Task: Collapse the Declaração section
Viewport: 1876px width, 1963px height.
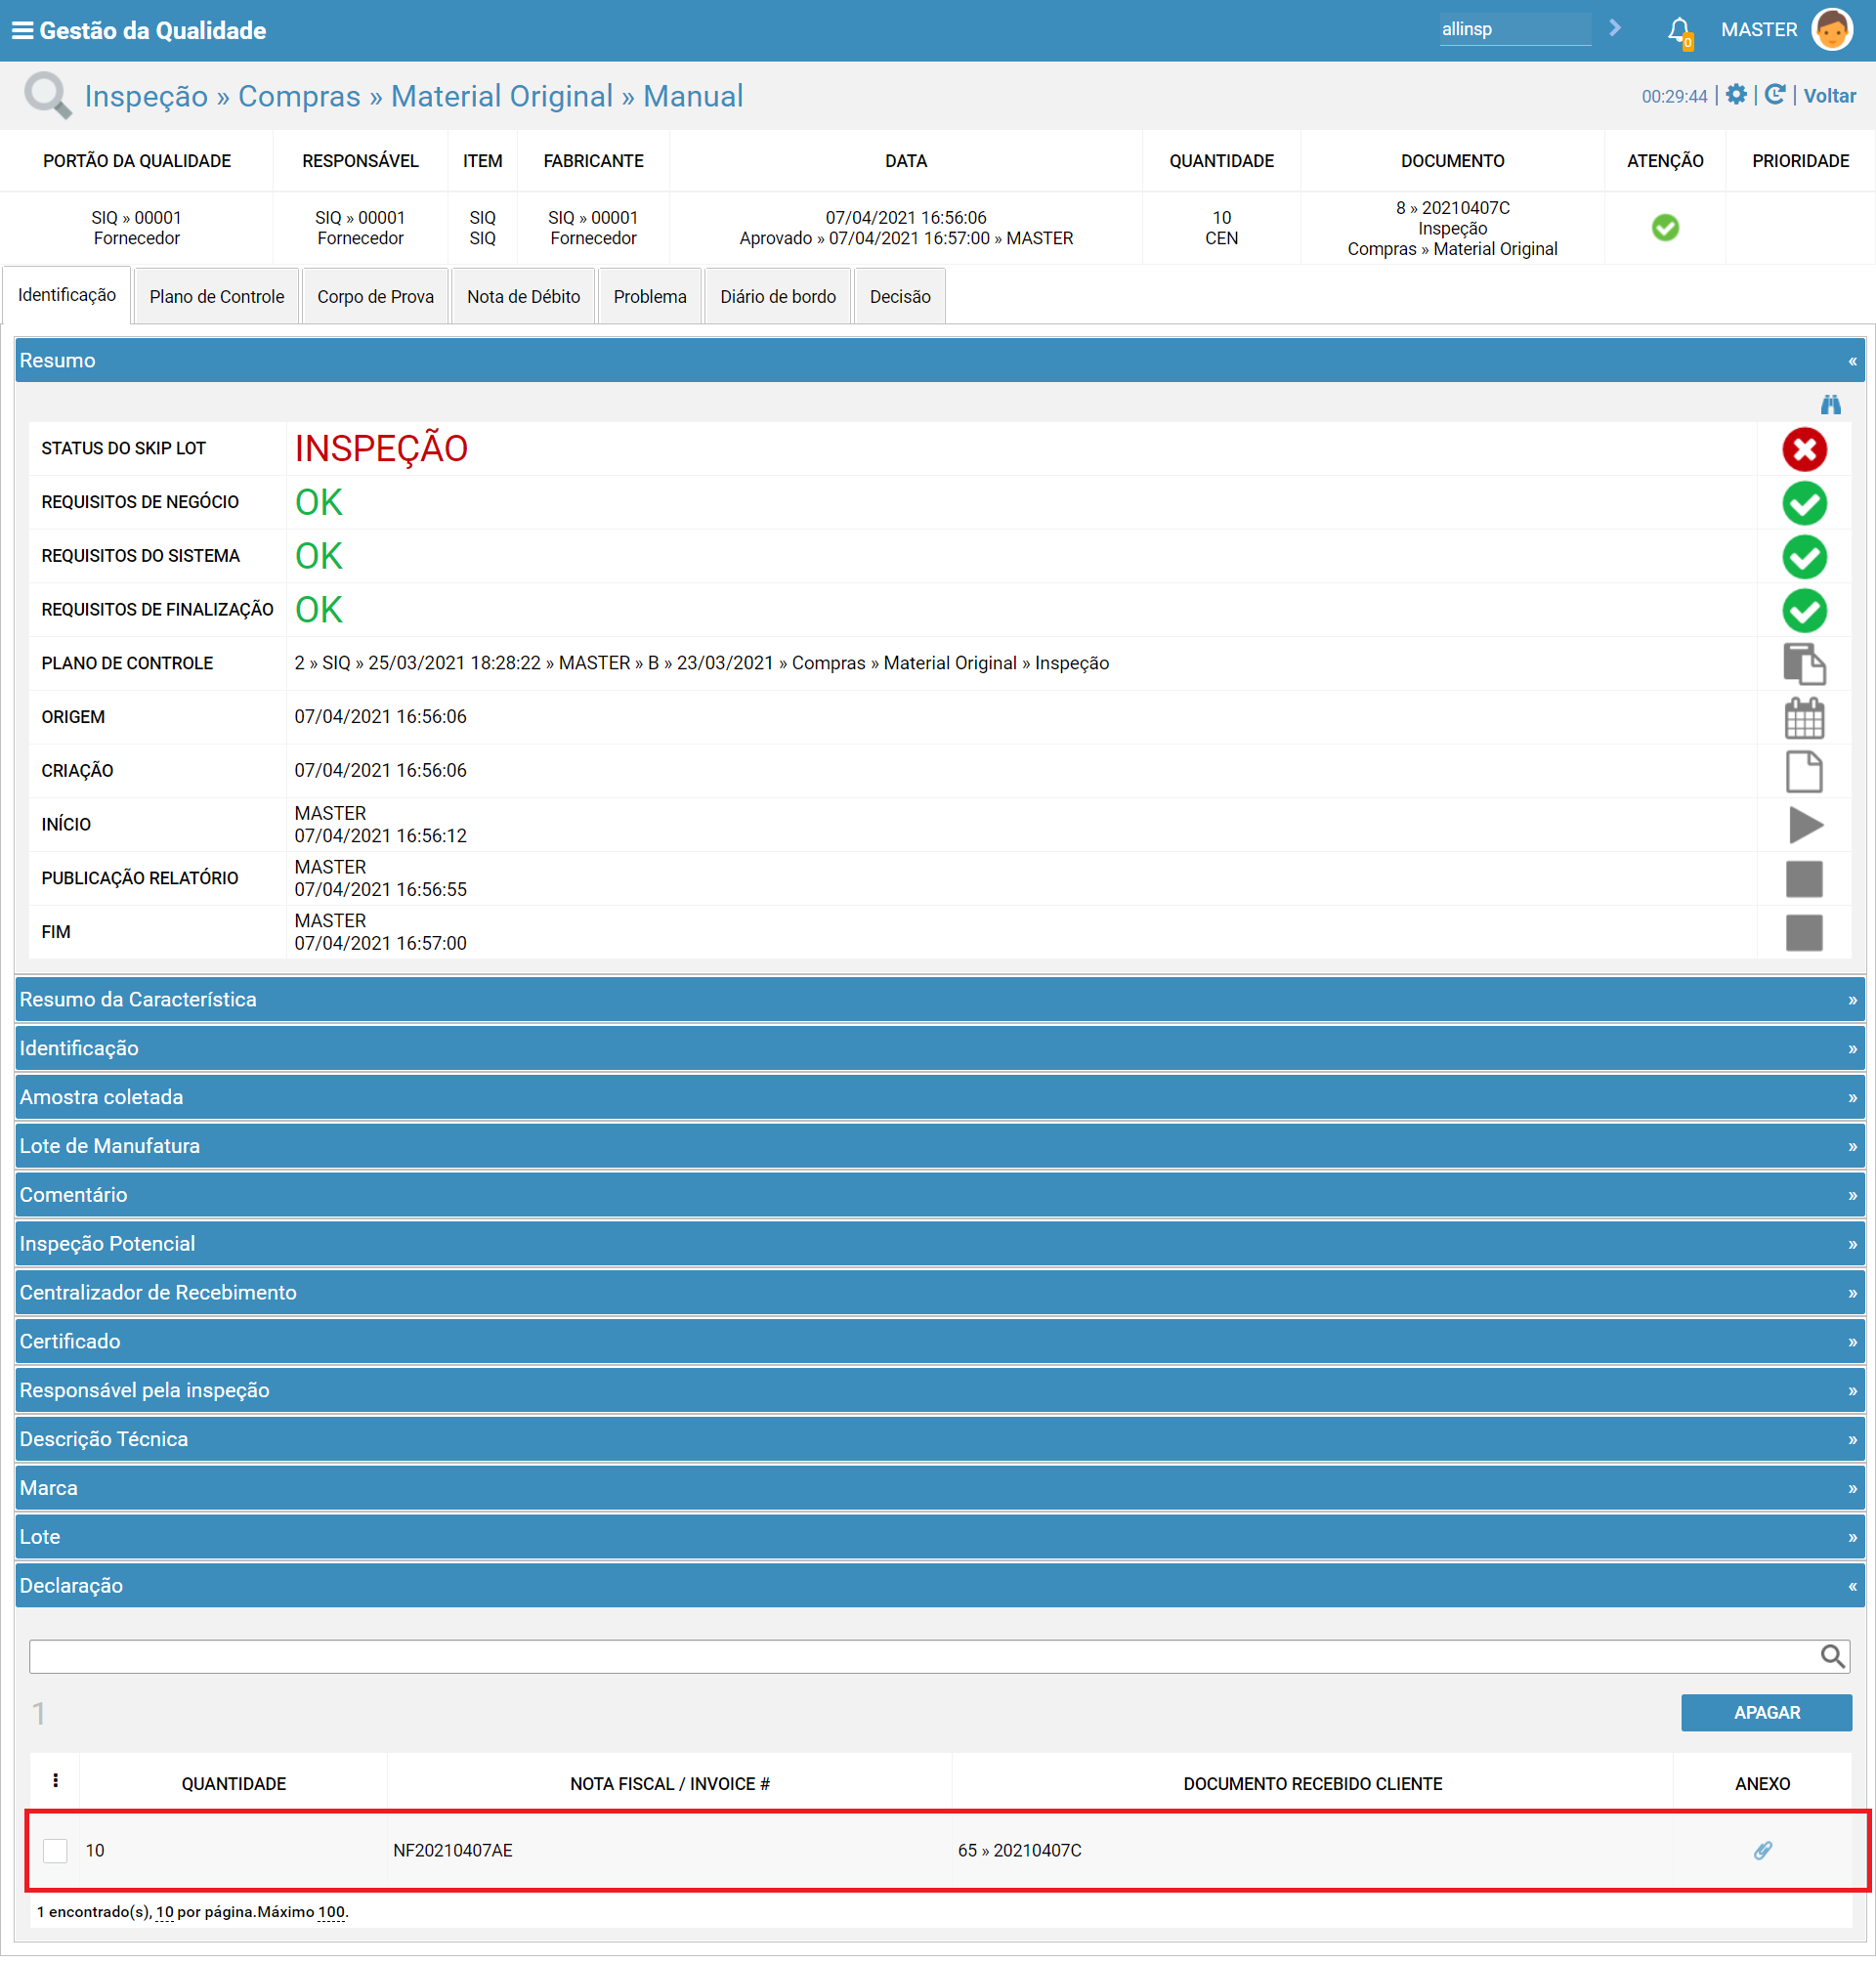Action: tap(939, 1586)
